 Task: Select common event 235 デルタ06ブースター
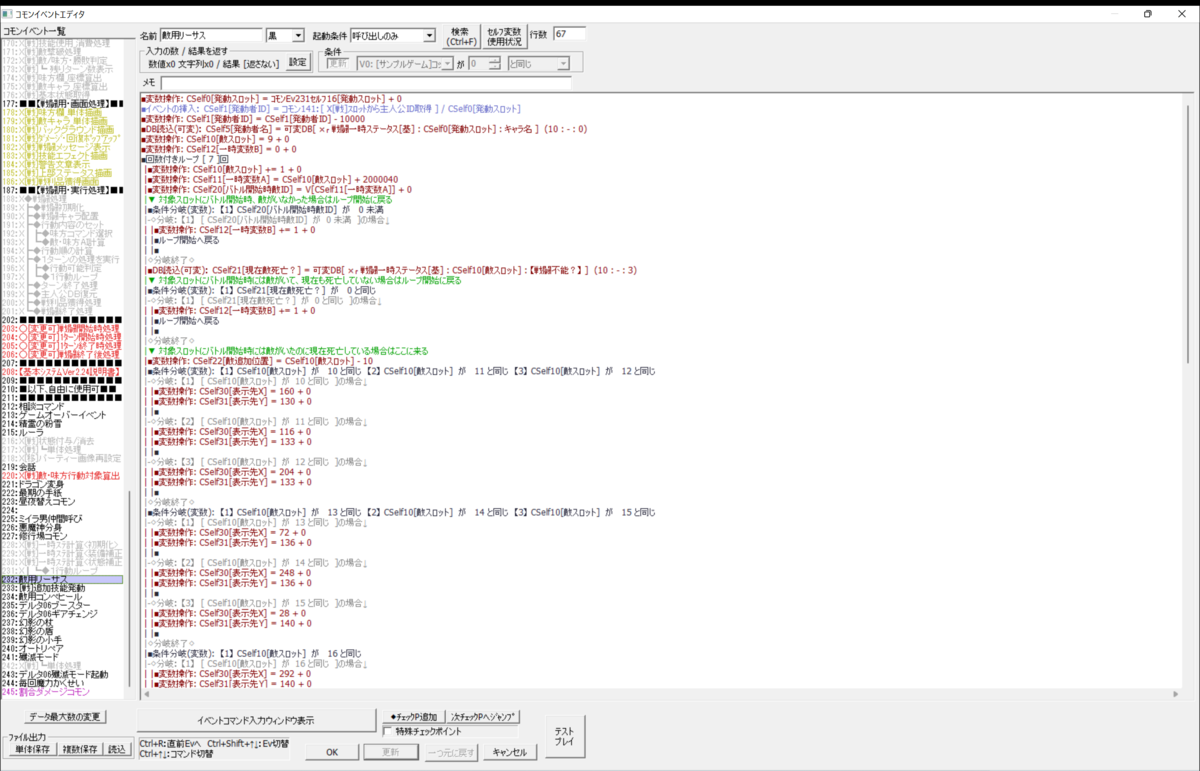coord(63,606)
